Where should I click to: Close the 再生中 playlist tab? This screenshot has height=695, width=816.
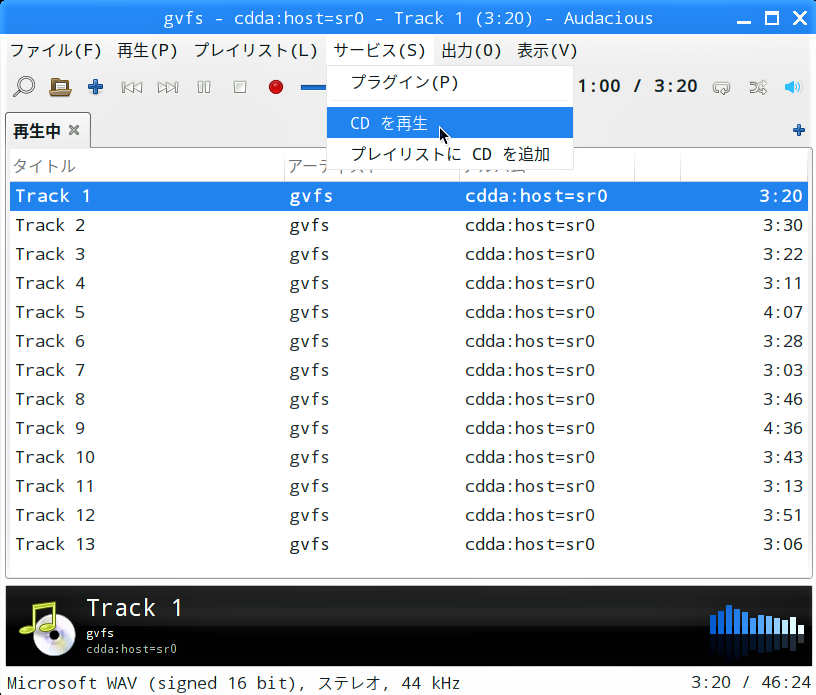74,130
